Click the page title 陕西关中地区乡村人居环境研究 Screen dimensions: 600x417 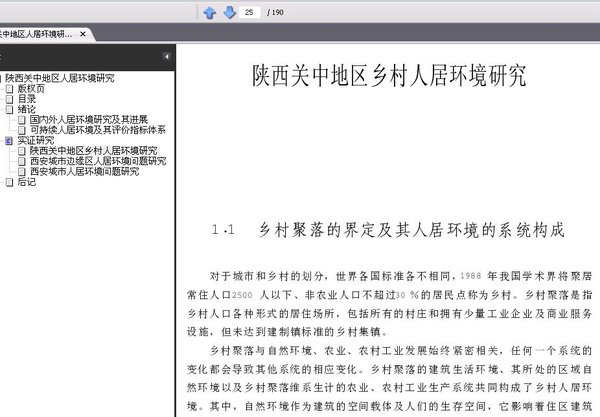389,75
